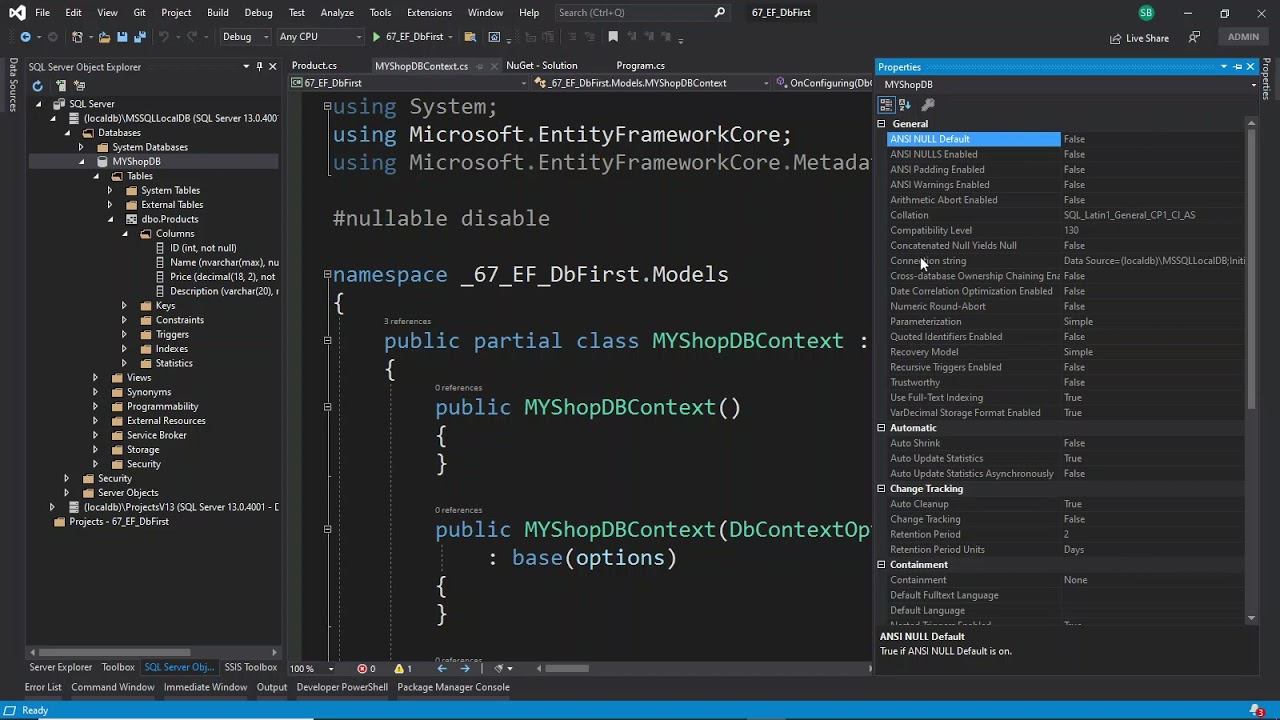Switch to the Product.cs tab
1280x720 pixels.
(x=314, y=66)
